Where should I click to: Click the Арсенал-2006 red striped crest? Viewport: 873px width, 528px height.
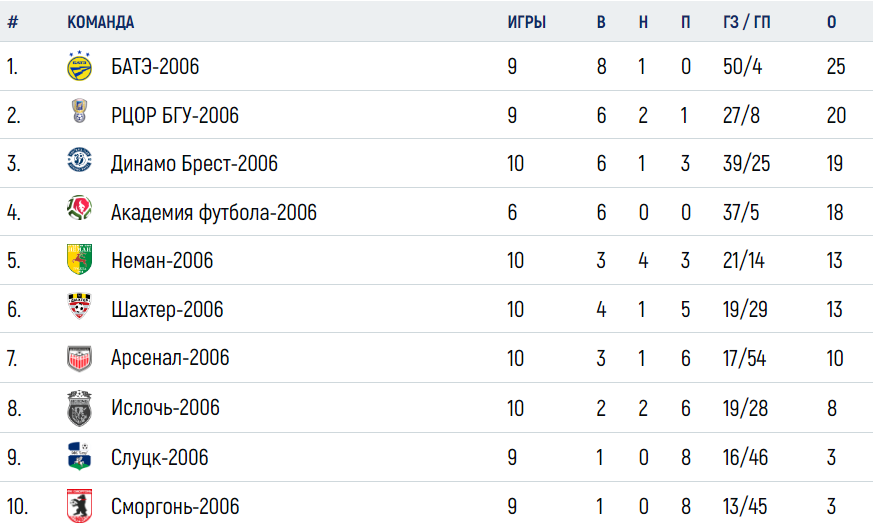click(x=79, y=358)
